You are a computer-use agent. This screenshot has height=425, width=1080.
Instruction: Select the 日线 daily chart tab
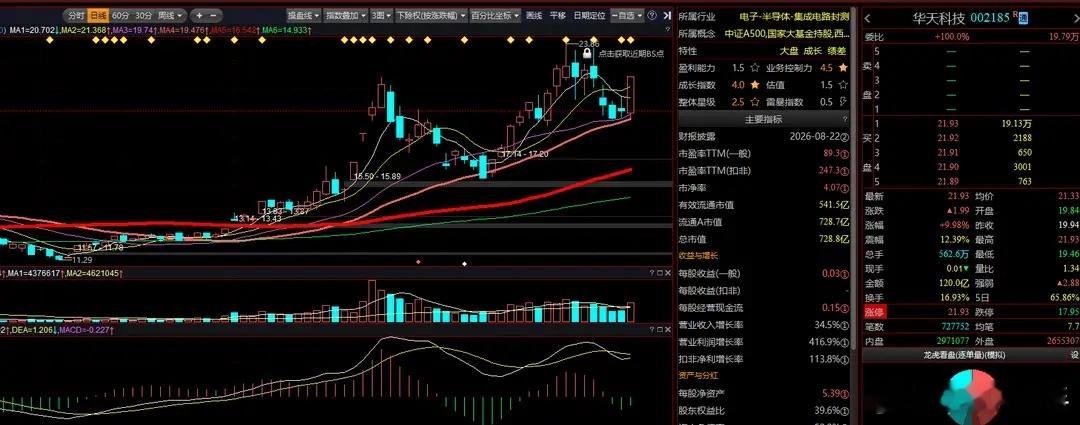[98, 15]
